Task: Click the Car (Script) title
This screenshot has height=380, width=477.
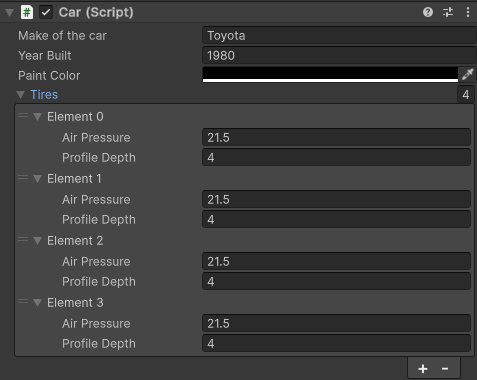Action: 96,13
